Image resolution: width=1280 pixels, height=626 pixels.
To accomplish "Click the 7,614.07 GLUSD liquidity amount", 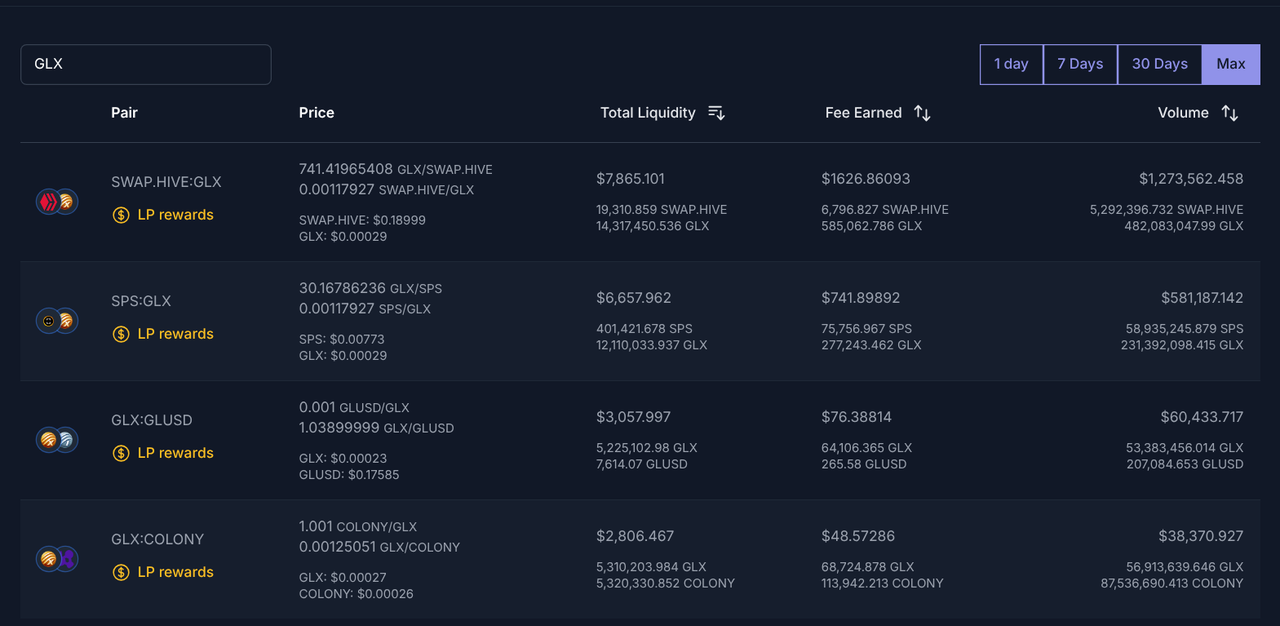I will [x=642, y=464].
